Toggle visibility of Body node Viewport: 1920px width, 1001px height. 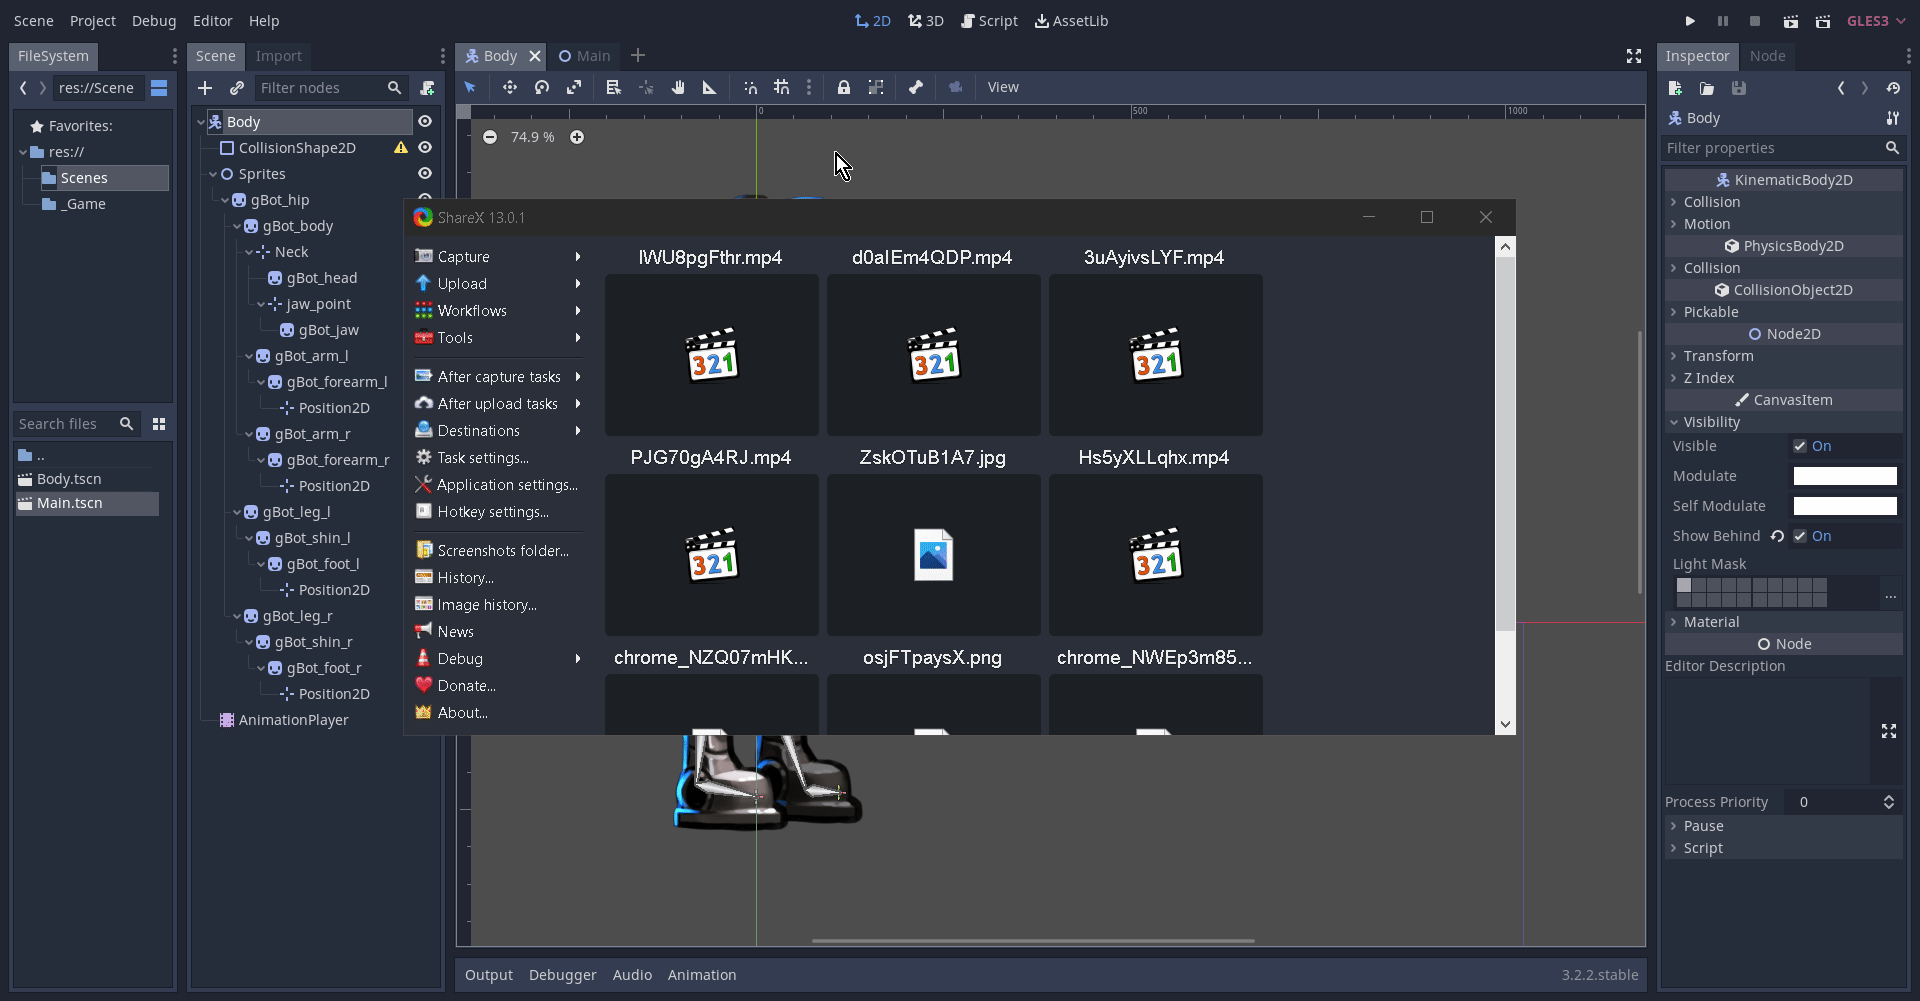pos(425,121)
